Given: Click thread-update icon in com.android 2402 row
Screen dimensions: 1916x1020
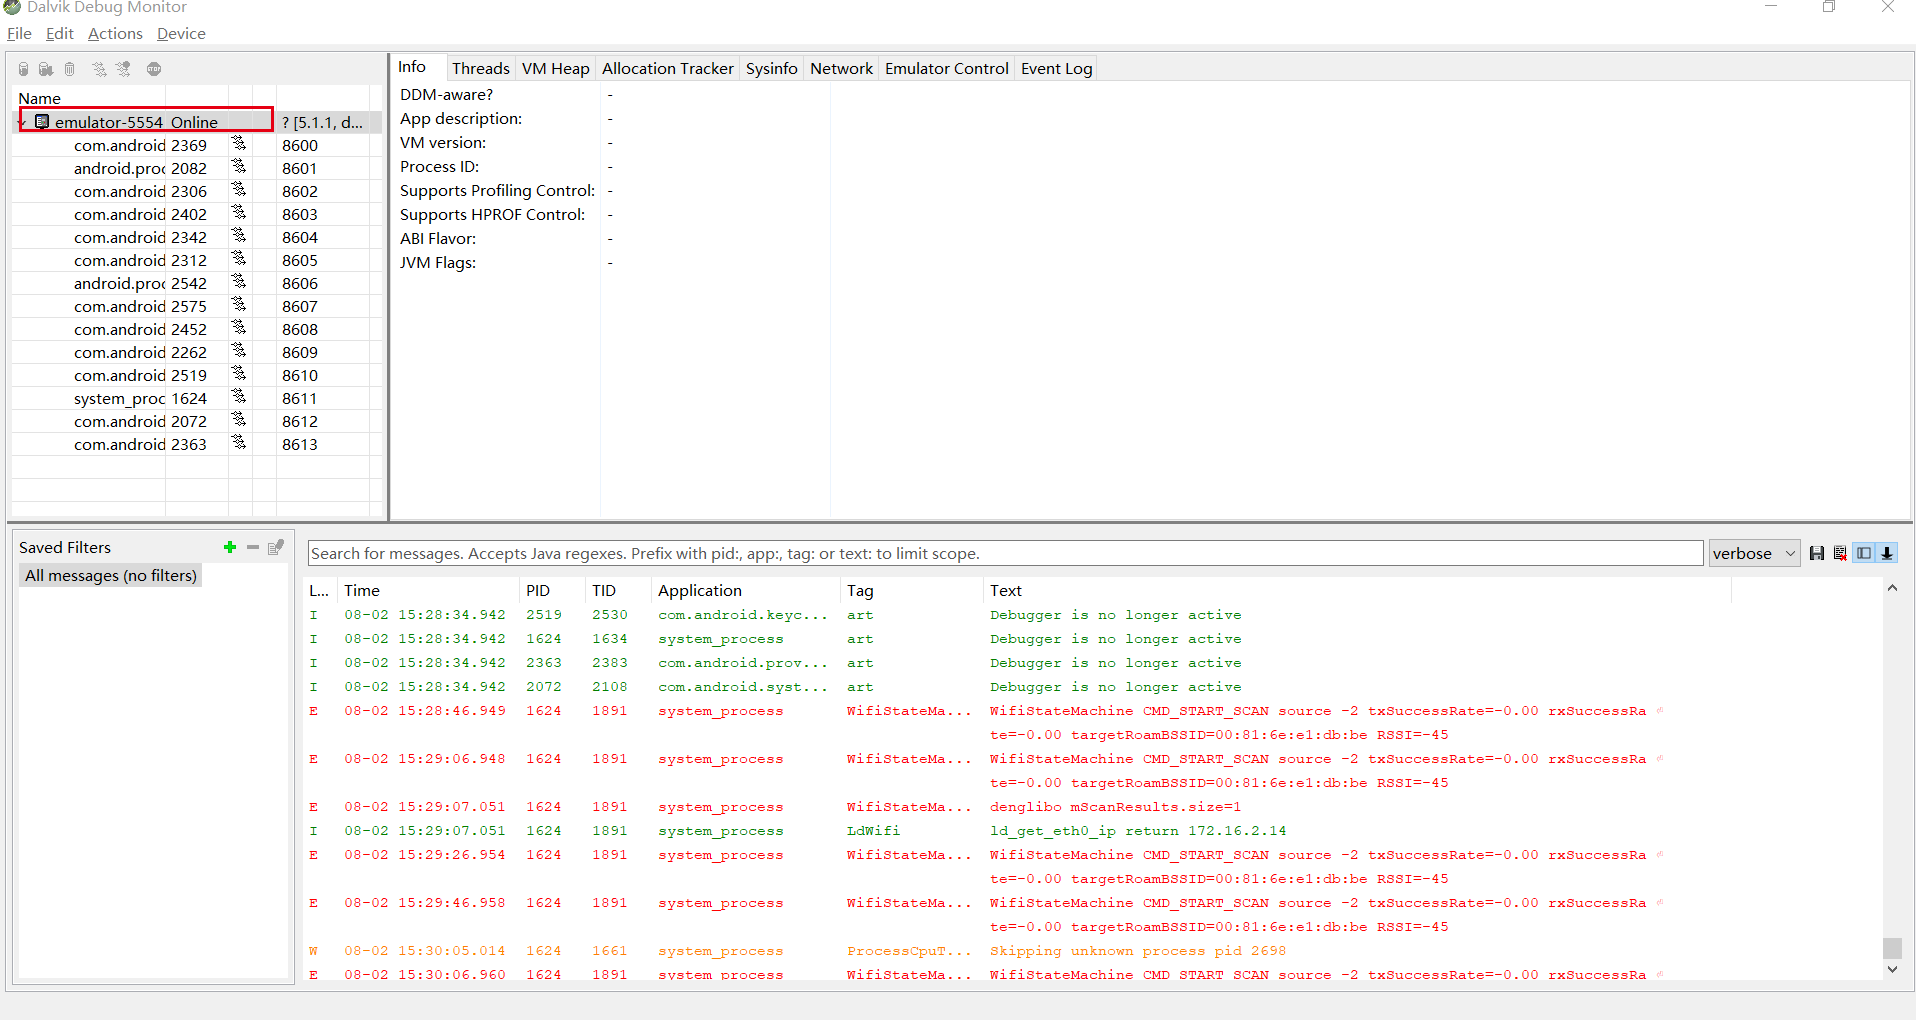Looking at the screenshot, I should pos(239,212).
